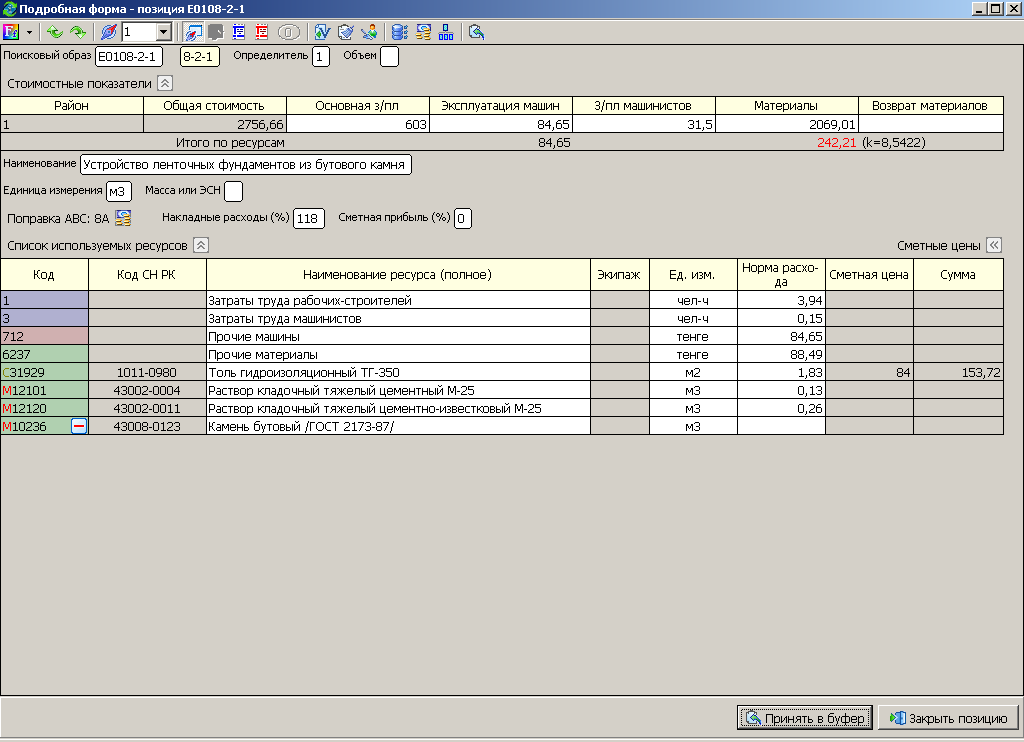The width and height of the screenshot is (1024, 742).
Task: Click the coins stack toolbar icon
Action: click(x=423, y=31)
